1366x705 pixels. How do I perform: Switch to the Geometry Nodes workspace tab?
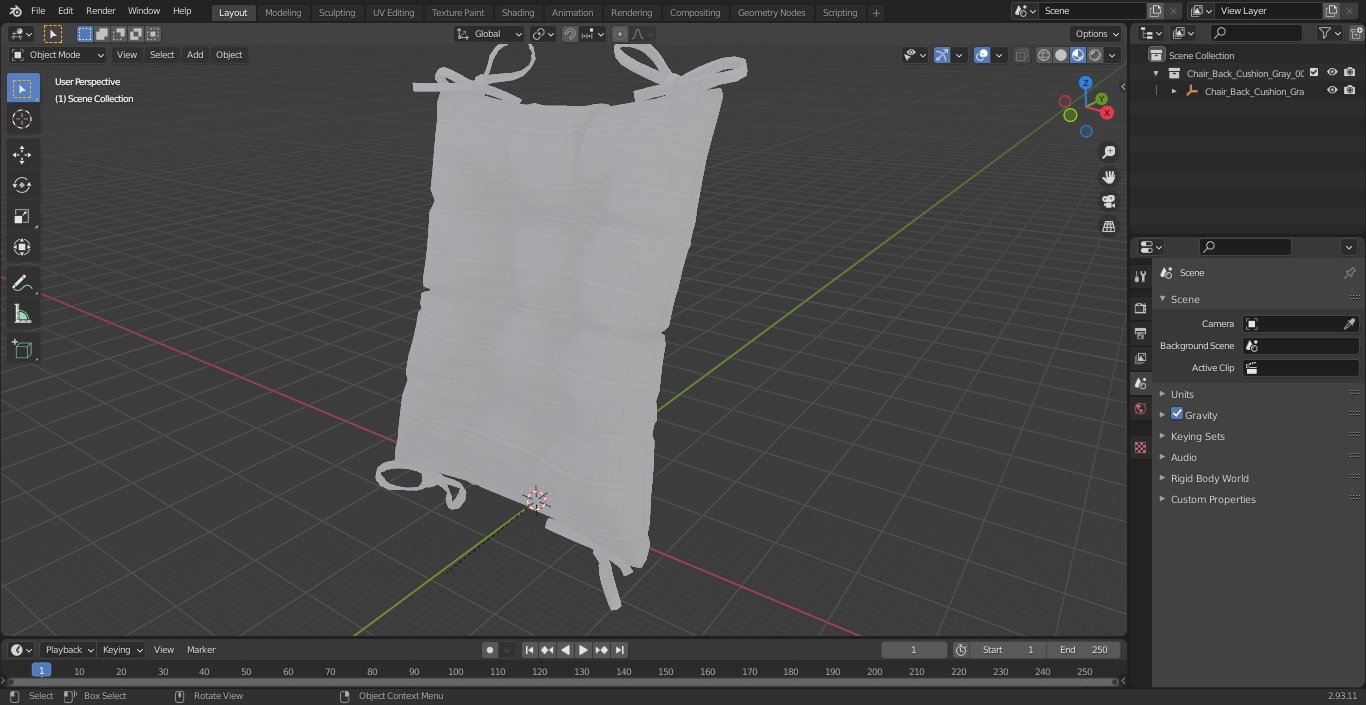coord(771,13)
